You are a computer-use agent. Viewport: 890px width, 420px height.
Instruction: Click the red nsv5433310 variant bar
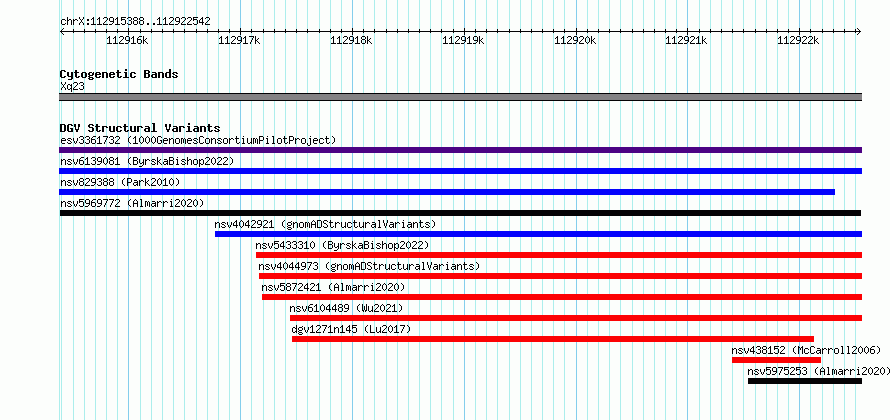559,255
